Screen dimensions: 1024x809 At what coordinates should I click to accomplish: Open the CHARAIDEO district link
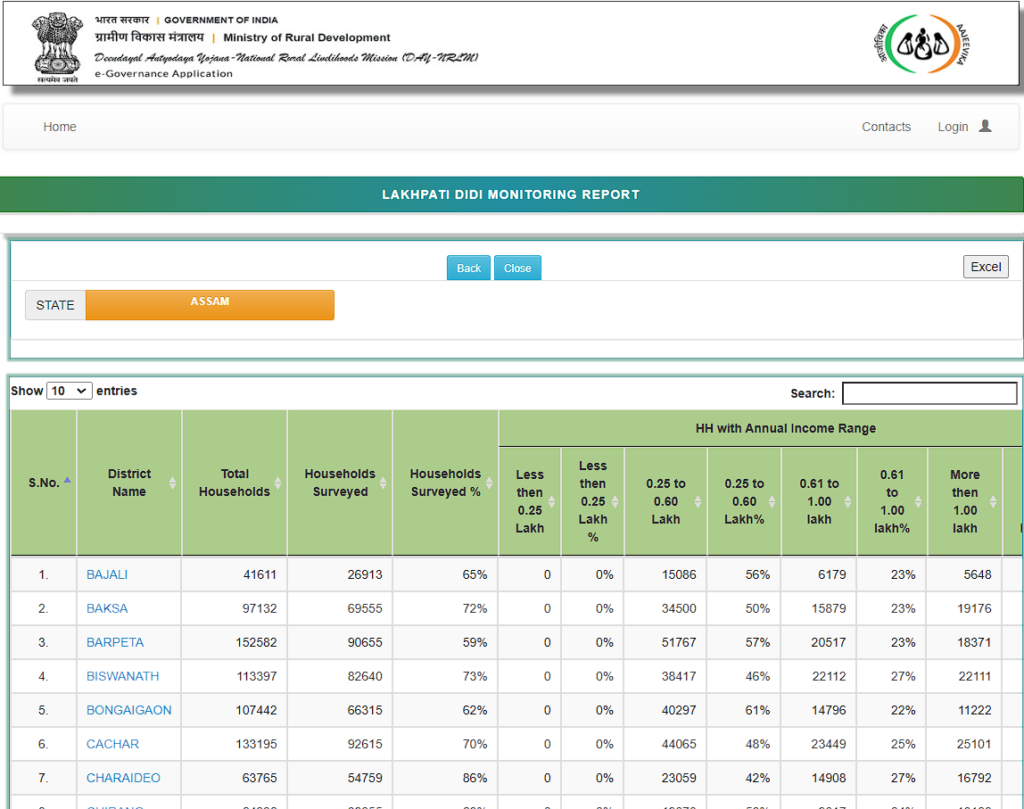point(123,778)
